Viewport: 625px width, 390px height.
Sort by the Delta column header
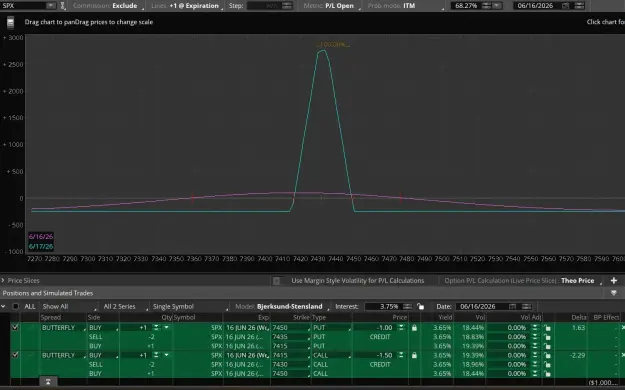point(579,317)
